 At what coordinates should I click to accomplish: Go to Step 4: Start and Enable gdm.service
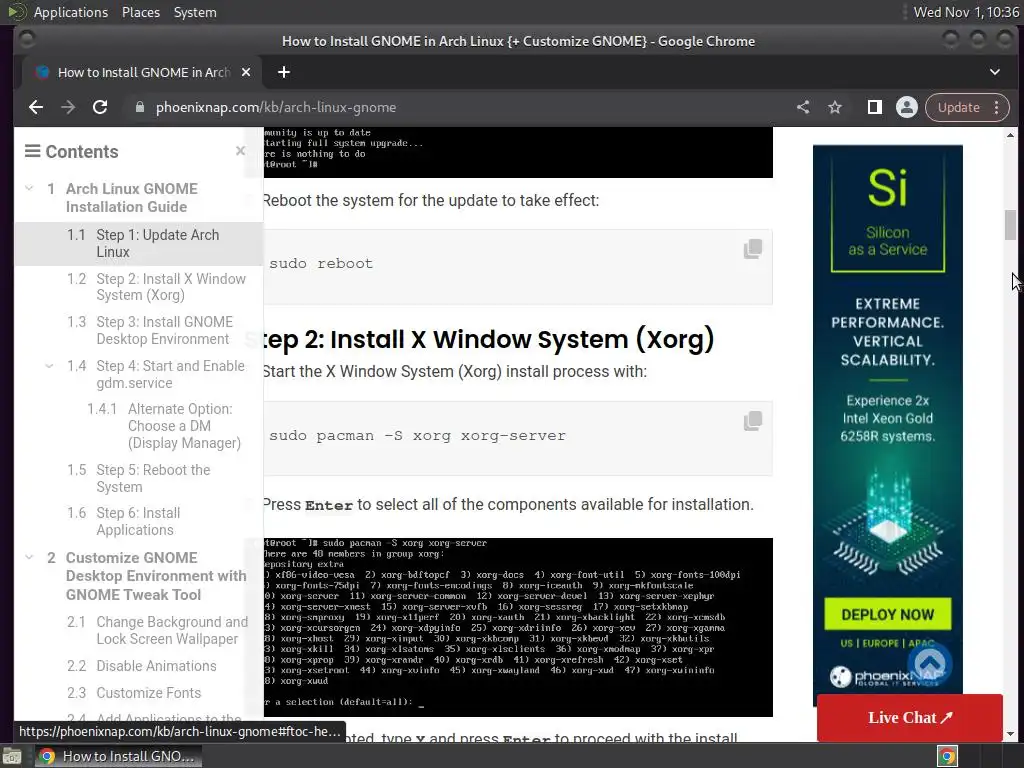click(x=170, y=374)
